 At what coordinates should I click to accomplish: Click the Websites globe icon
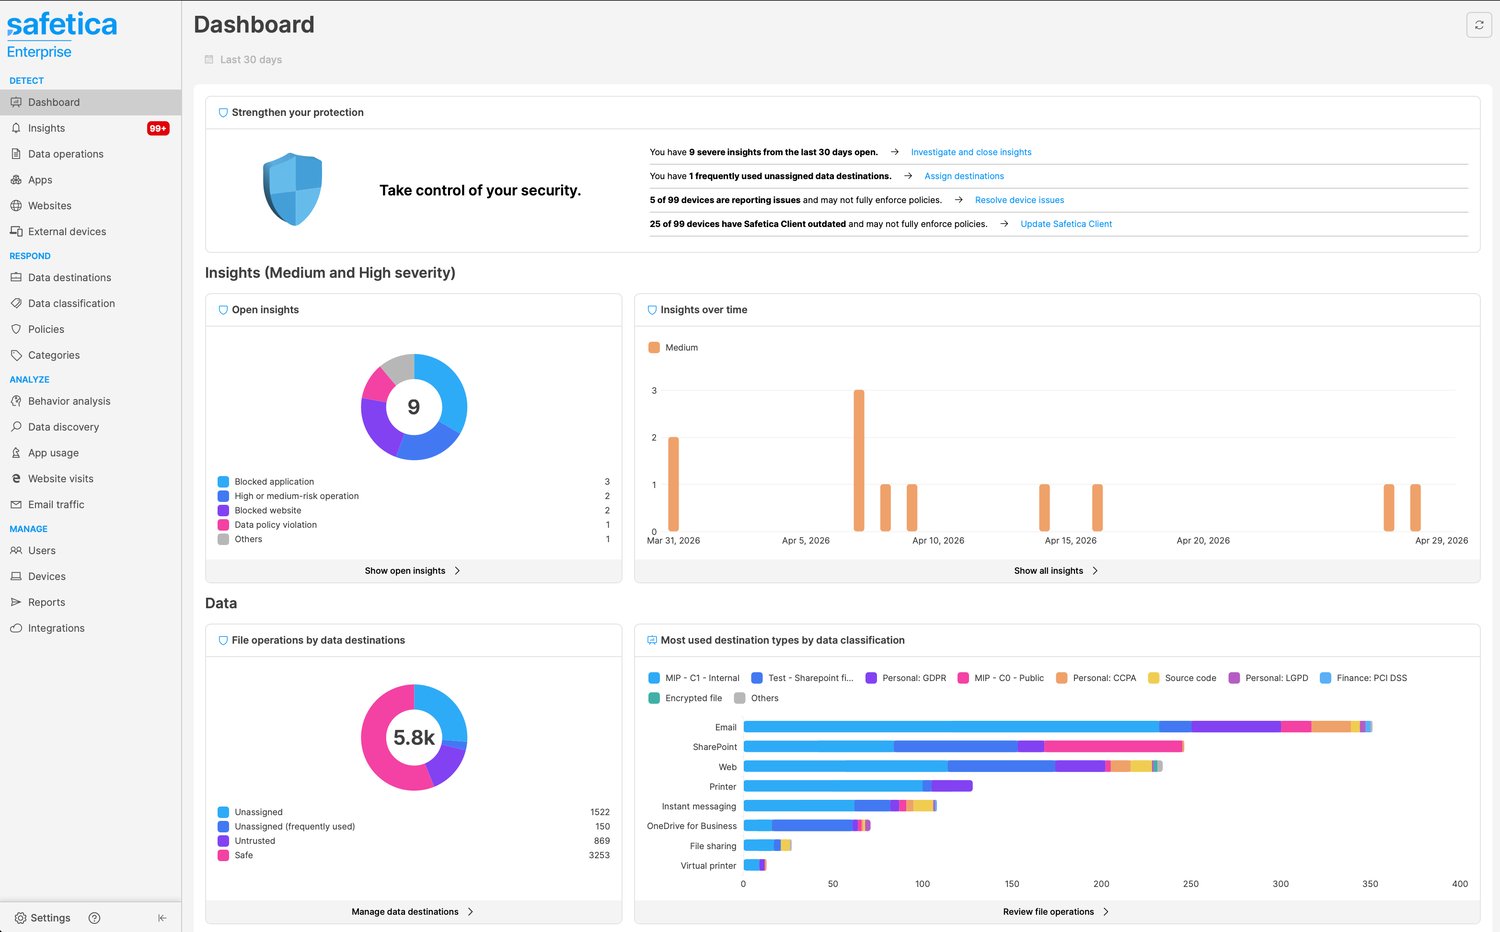tap(16, 206)
